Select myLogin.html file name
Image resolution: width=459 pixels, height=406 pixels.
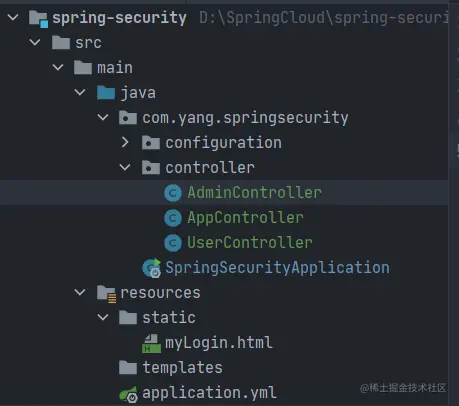click(x=219, y=343)
